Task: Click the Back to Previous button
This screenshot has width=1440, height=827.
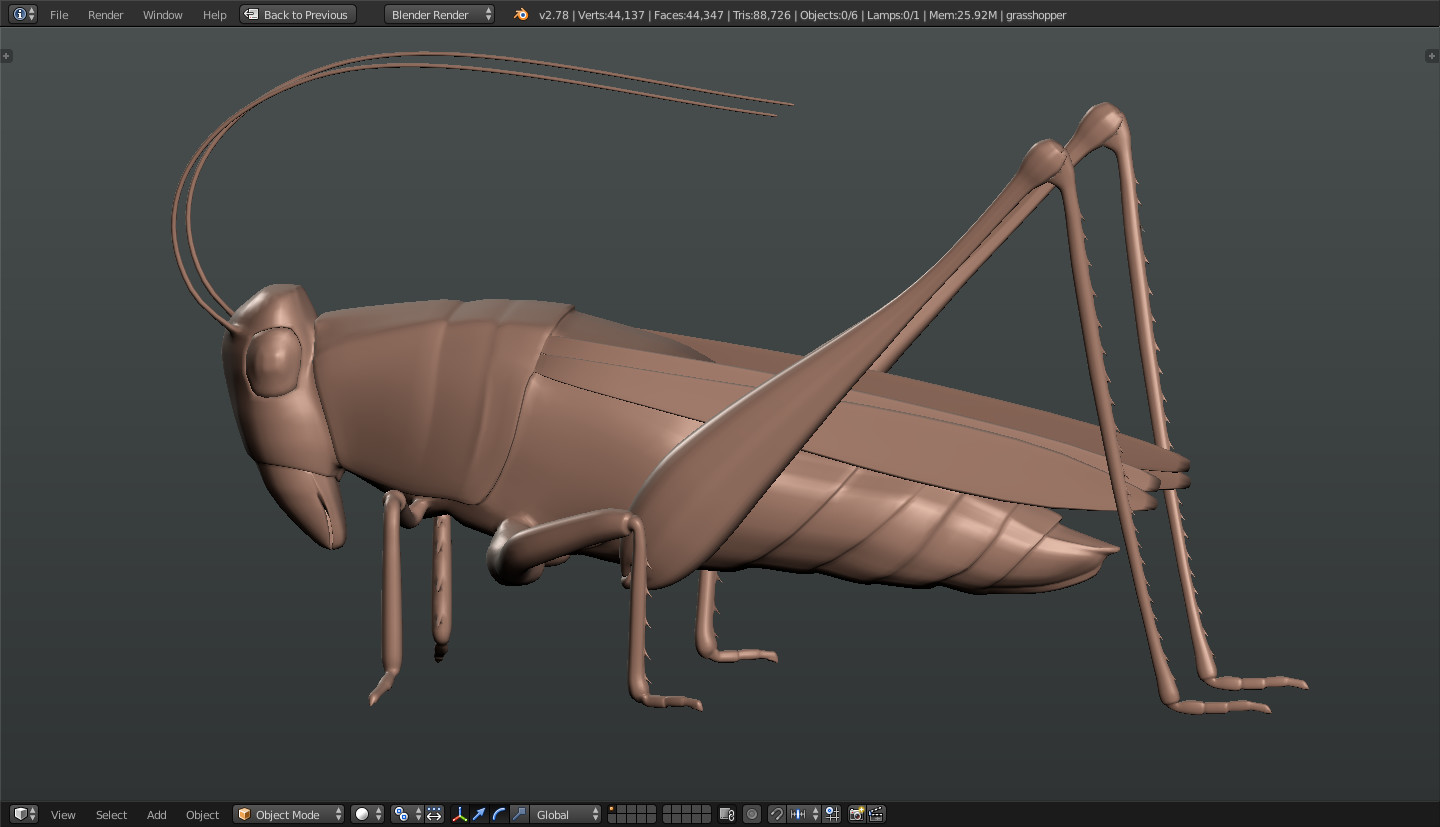Action: click(x=297, y=14)
